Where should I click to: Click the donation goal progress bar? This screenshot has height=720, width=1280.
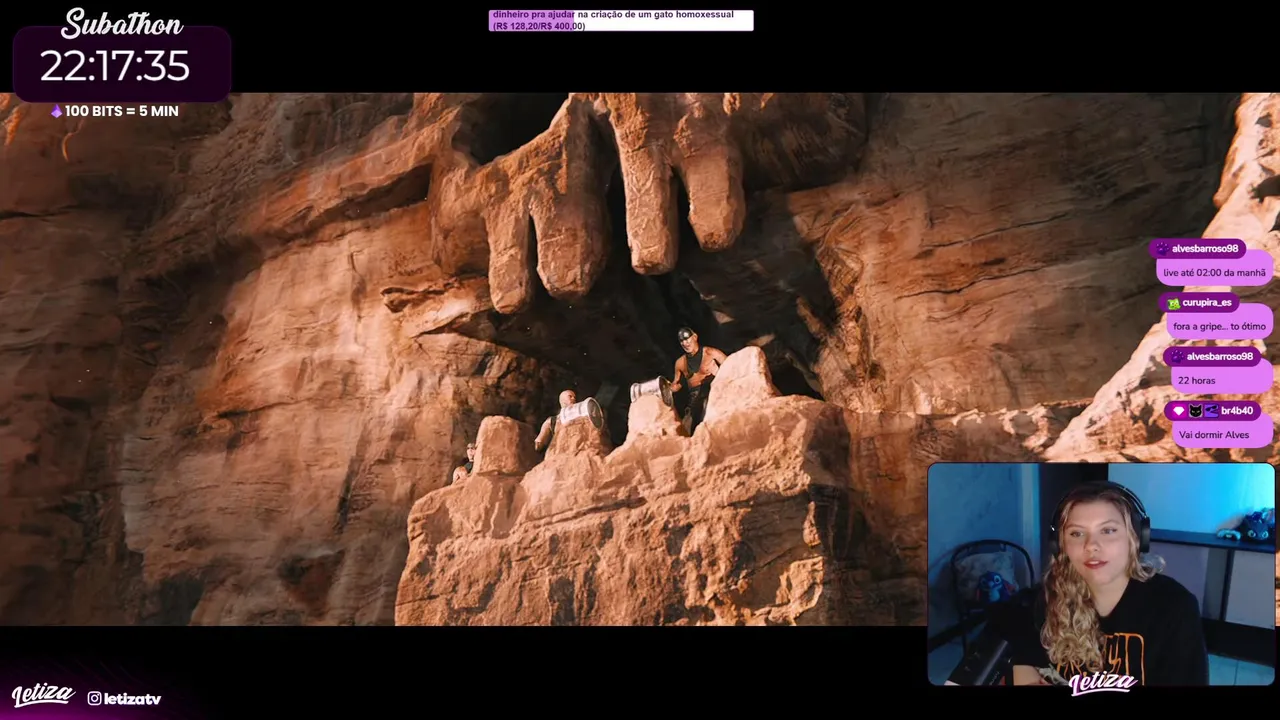tap(621, 20)
